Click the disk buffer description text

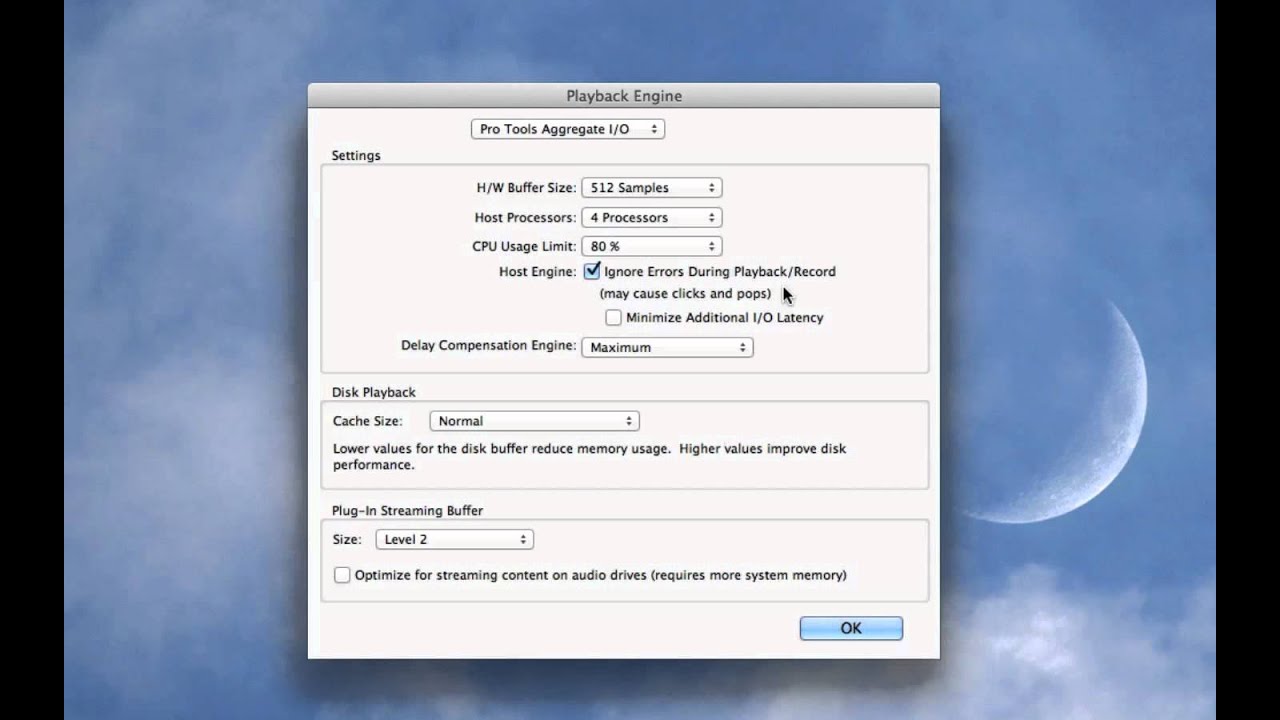pos(589,456)
